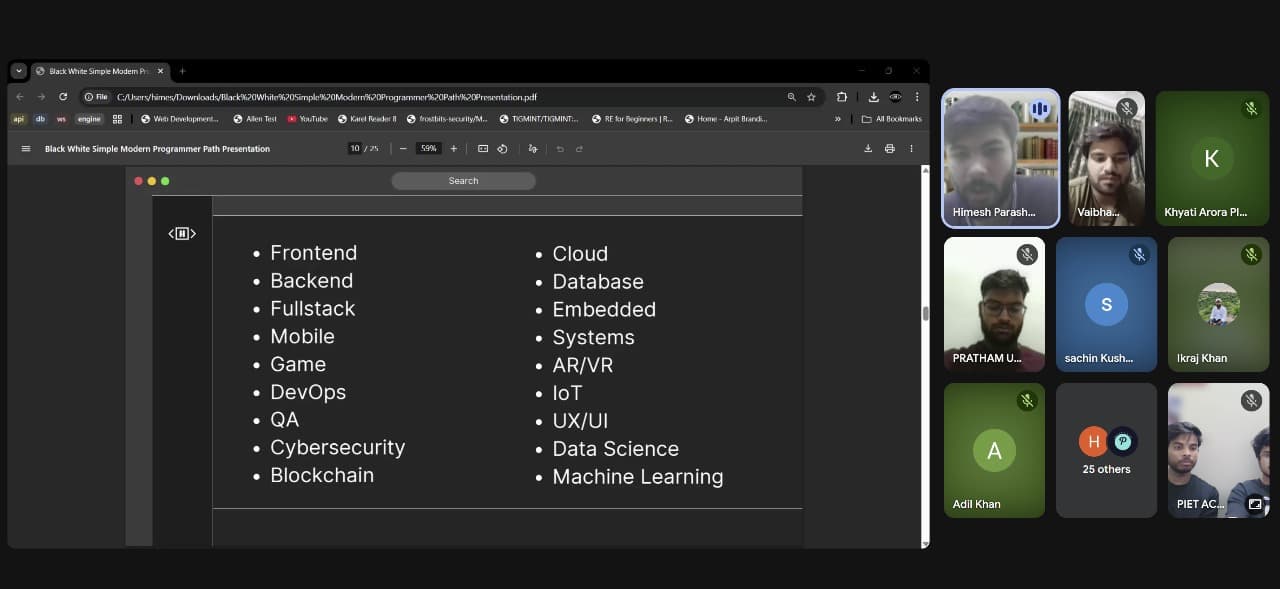Select the sachin Kush participant tile
This screenshot has height=589, width=1280.
(x=1106, y=304)
